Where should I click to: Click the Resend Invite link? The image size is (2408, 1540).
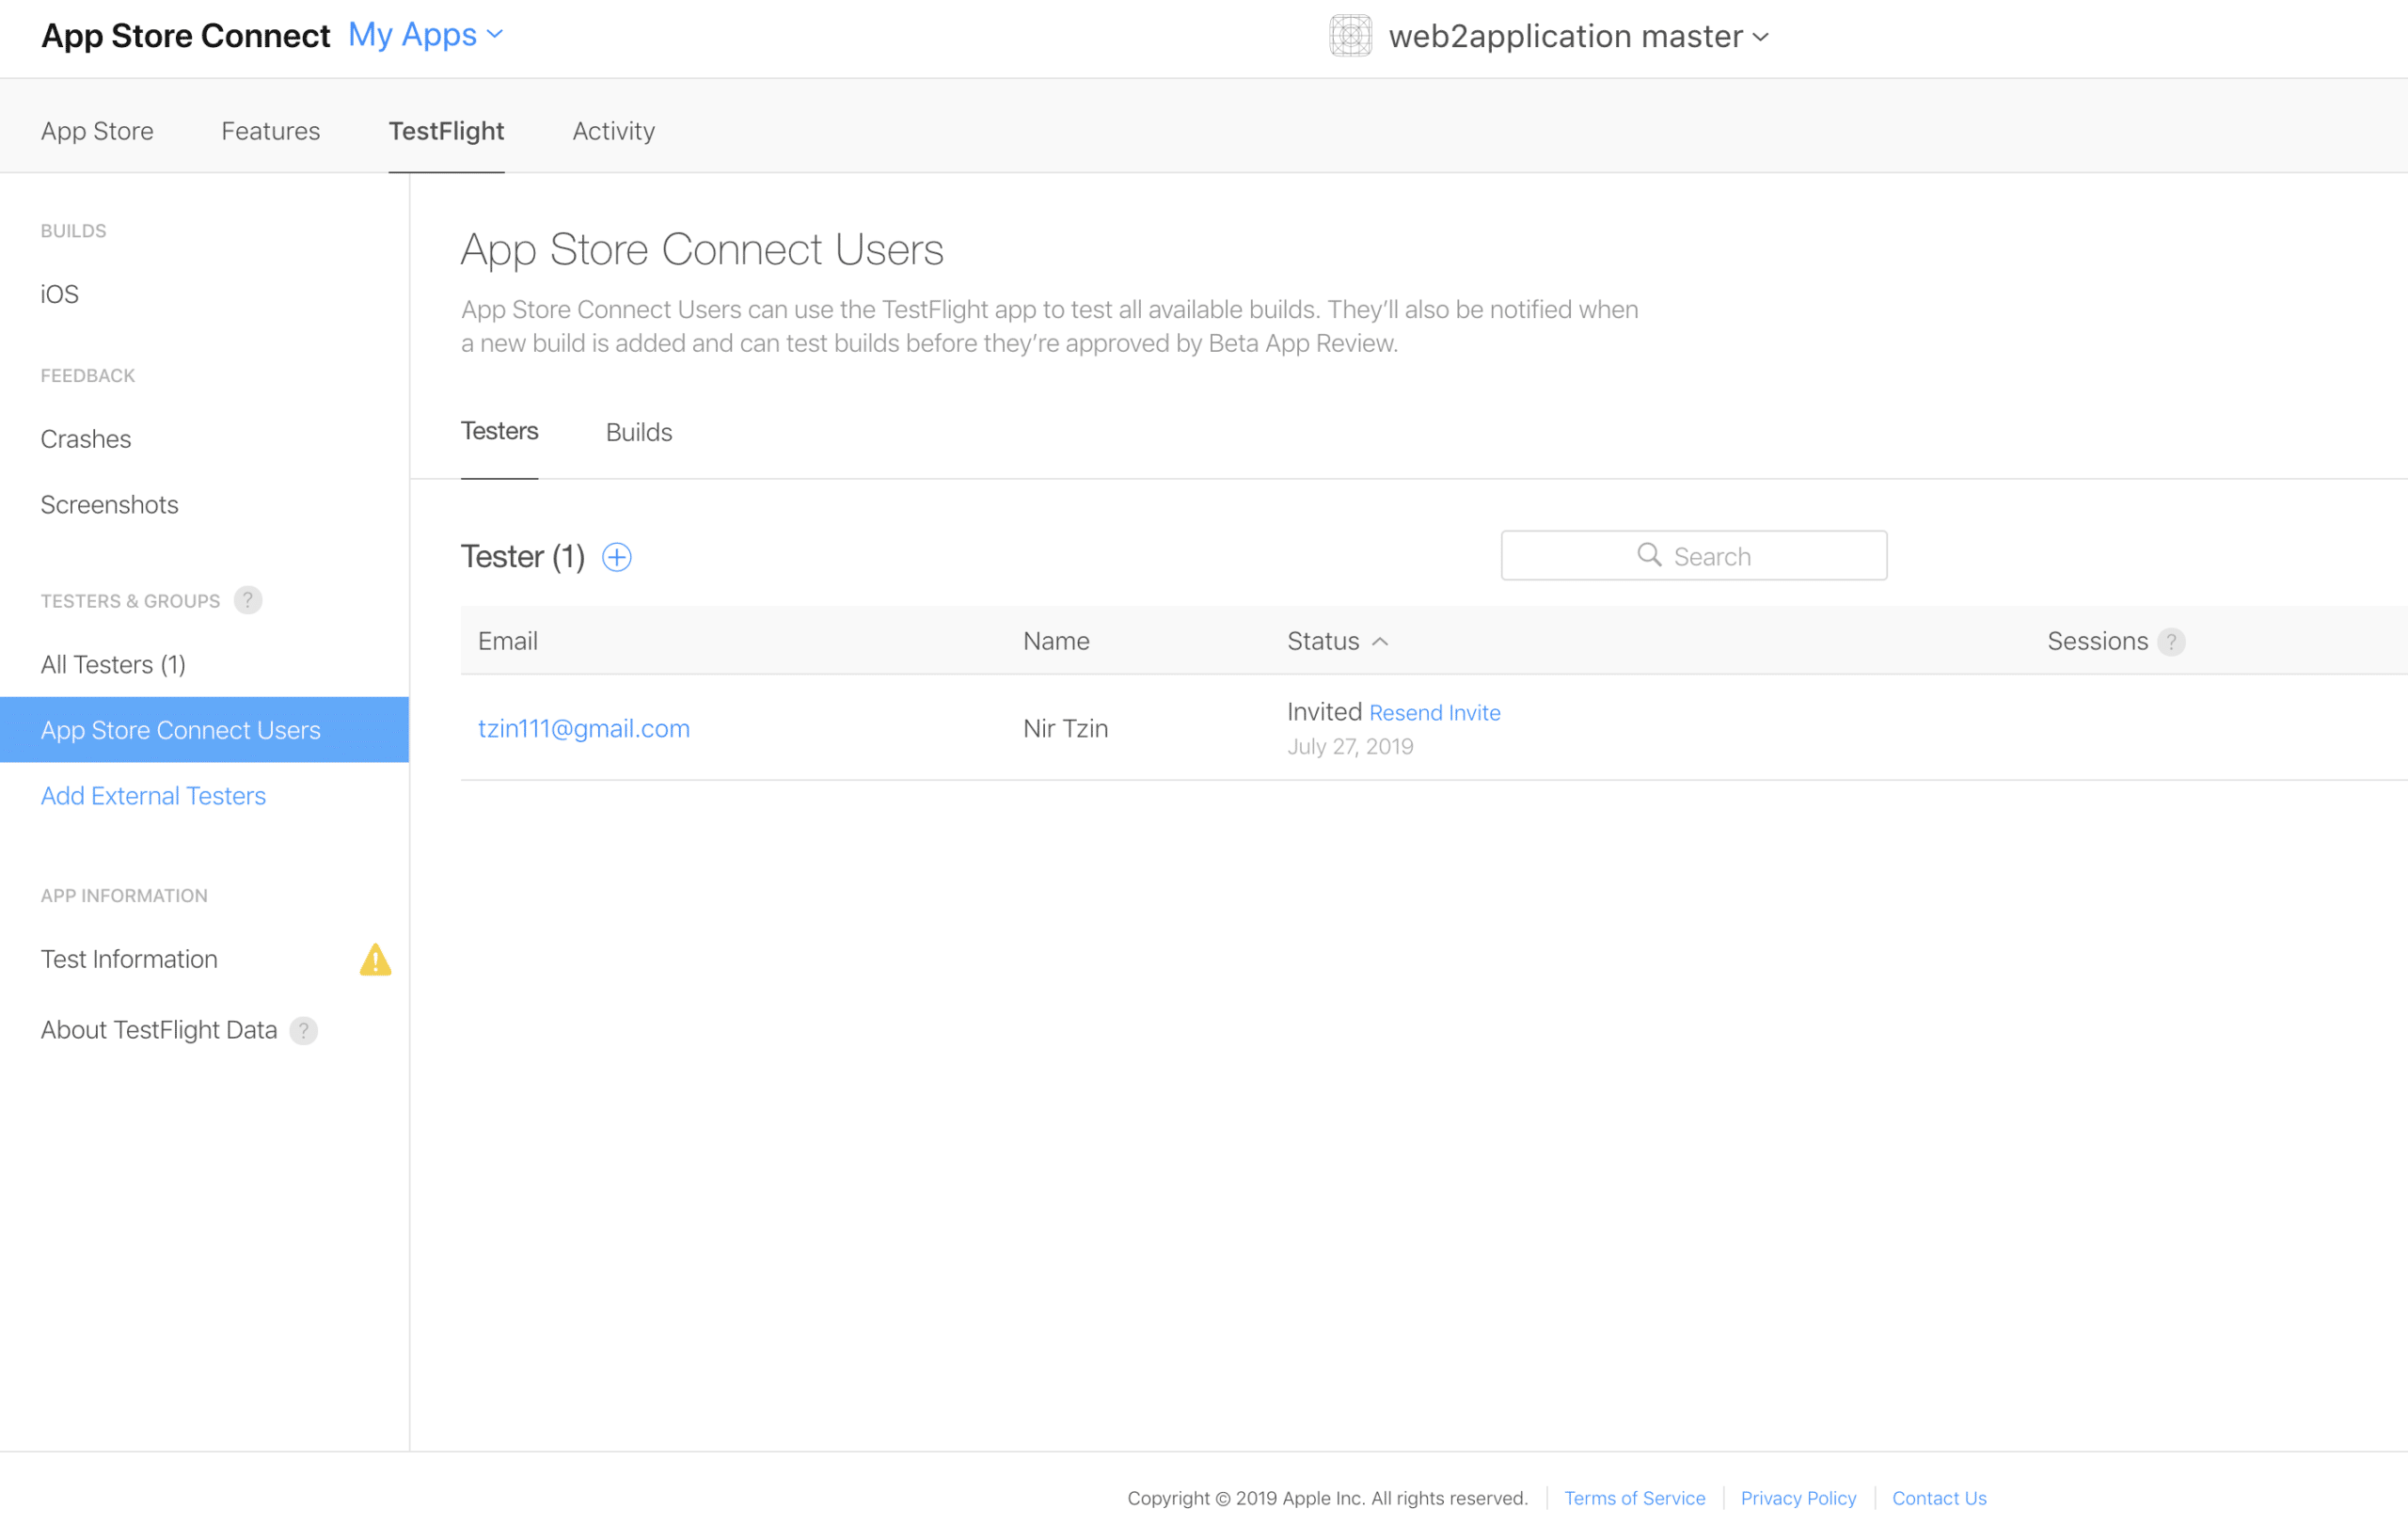pyautogui.click(x=1434, y=713)
